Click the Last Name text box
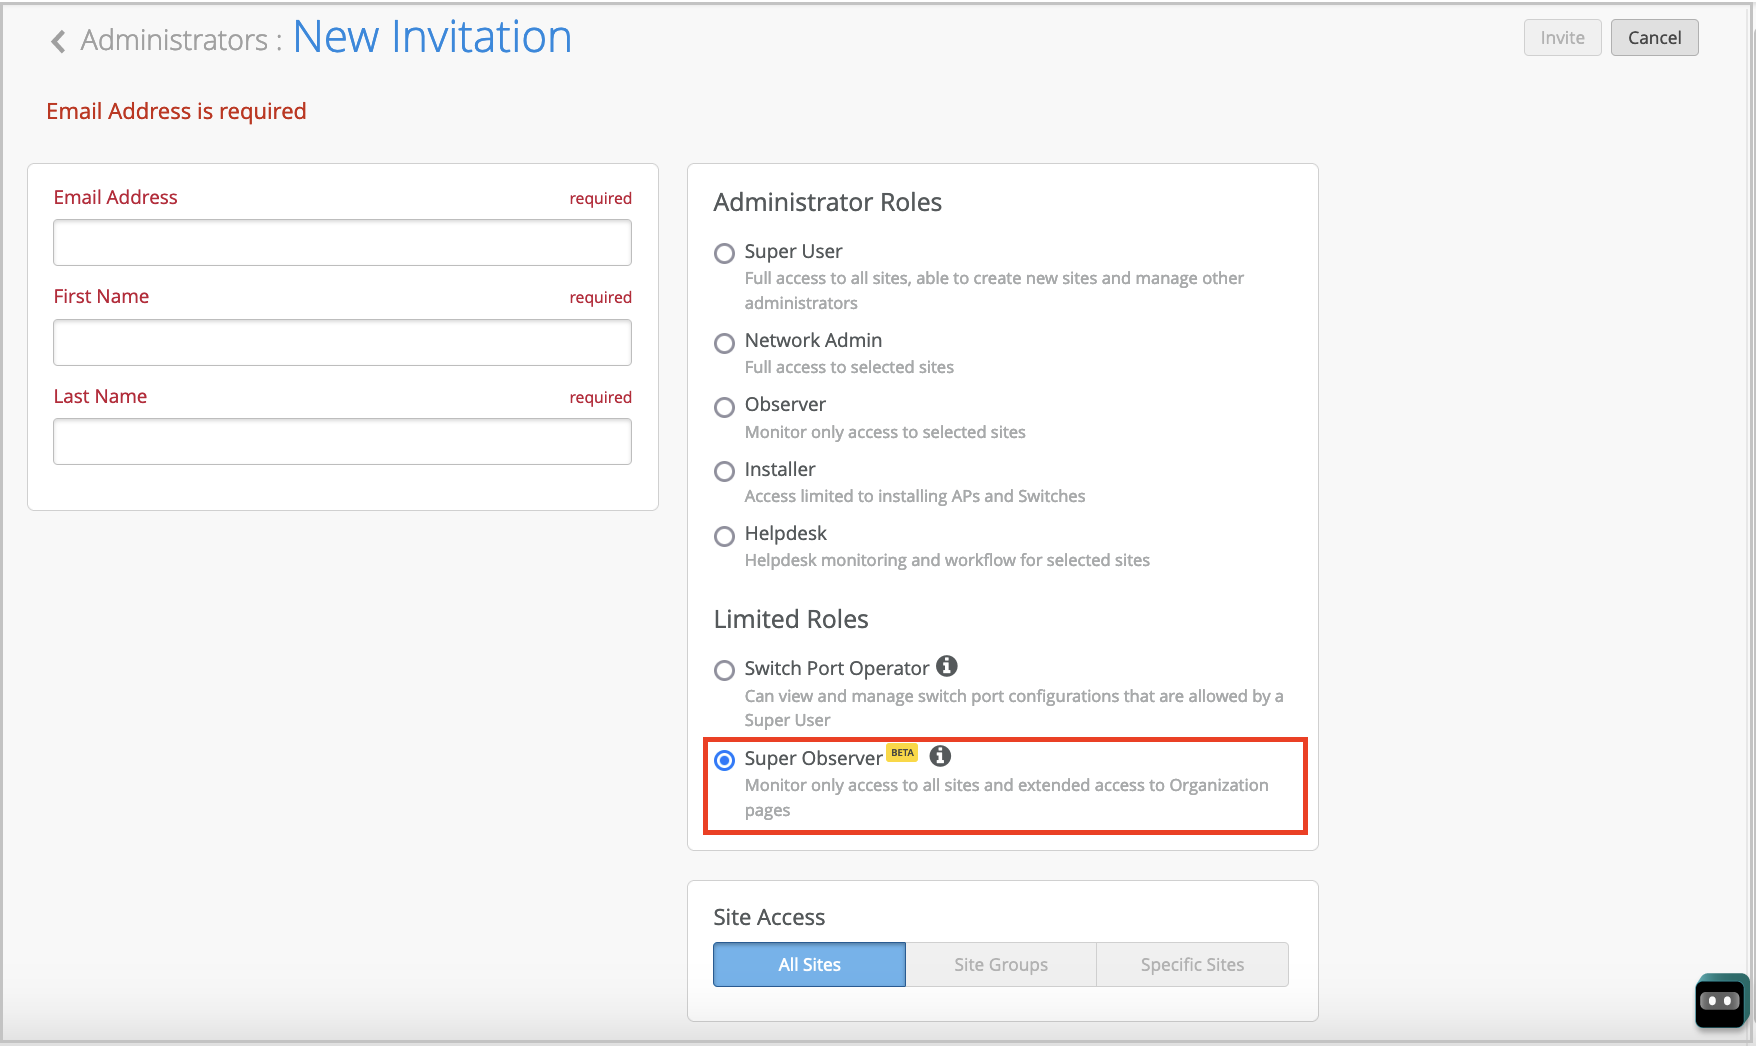The height and width of the screenshot is (1046, 1756). click(342, 441)
